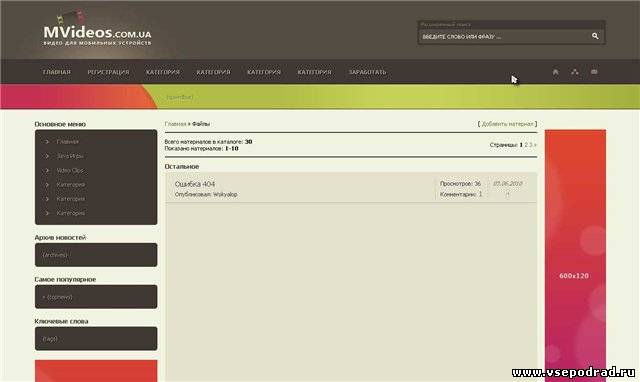Image resolution: width=640 pixels, height=382 pixels.
Task: Open the Ошибка 404 entry
Action: point(195,184)
